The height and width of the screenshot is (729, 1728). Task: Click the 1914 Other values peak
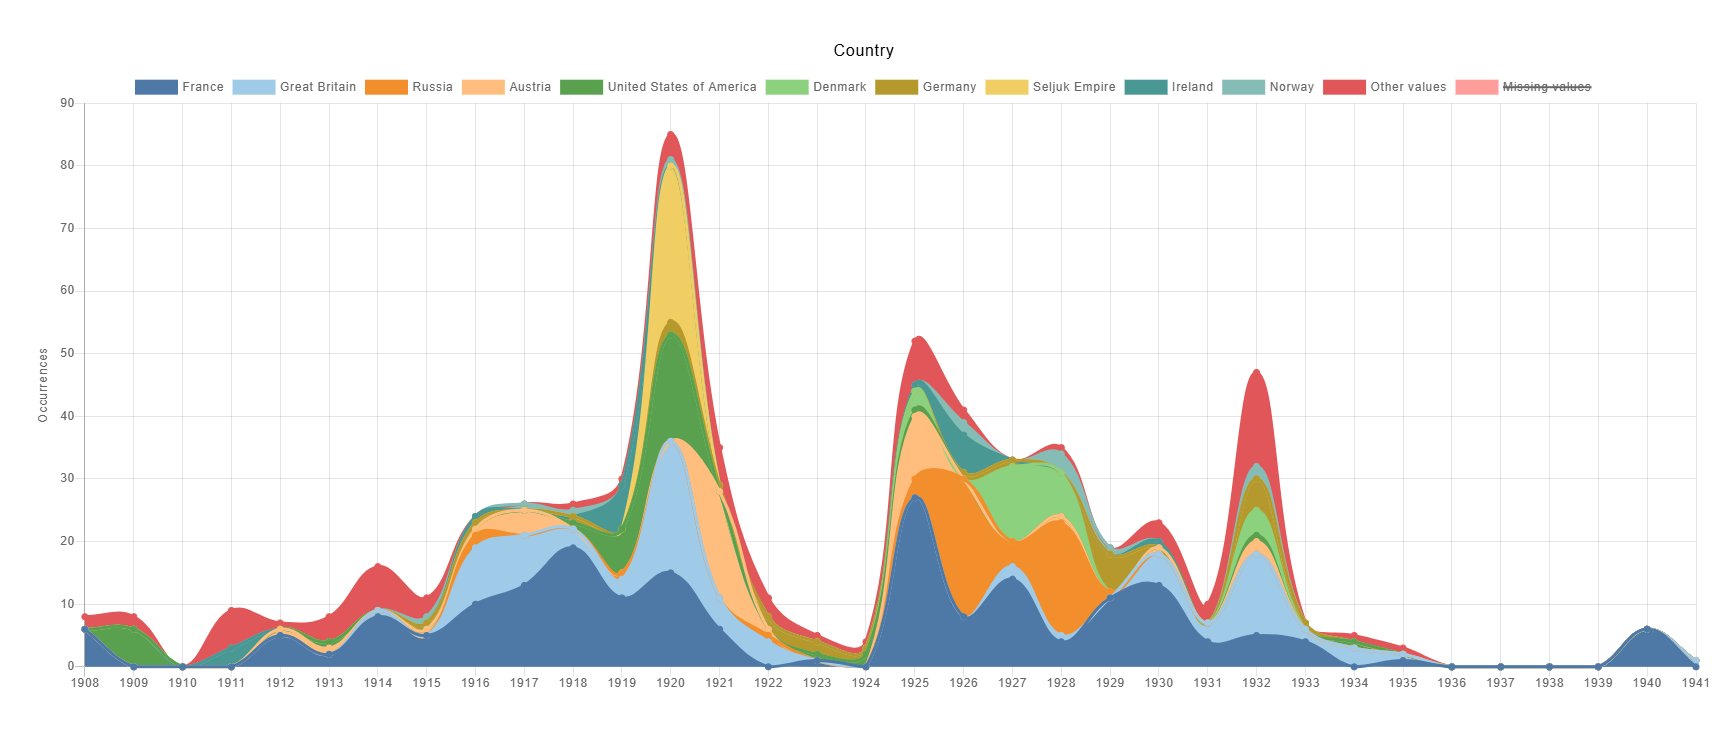pyautogui.click(x=378, y=566)
